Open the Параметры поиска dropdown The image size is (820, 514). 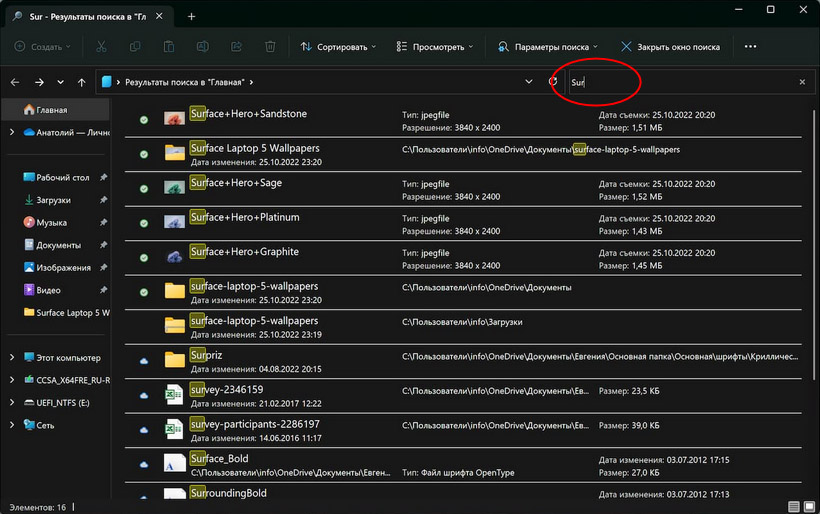(x=548, y=47)
